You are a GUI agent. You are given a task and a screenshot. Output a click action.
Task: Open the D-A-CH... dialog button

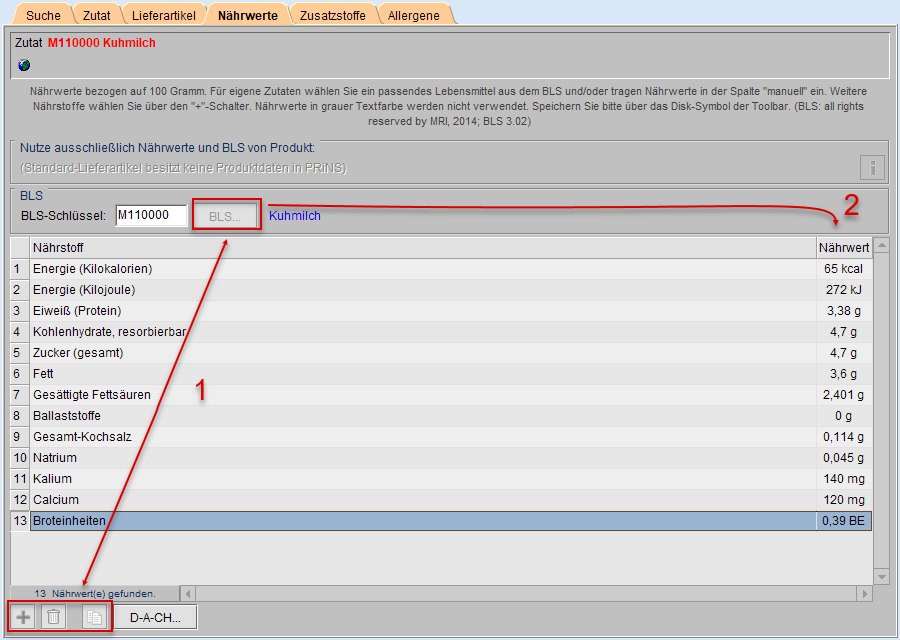[155, 617]
